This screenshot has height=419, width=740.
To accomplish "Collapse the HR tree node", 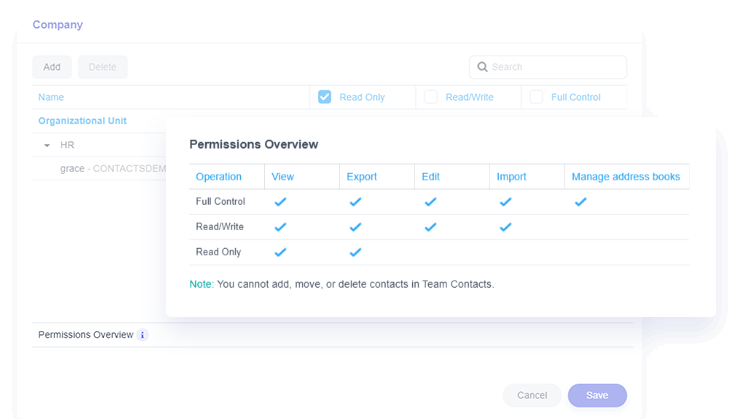I will point(47,146).
